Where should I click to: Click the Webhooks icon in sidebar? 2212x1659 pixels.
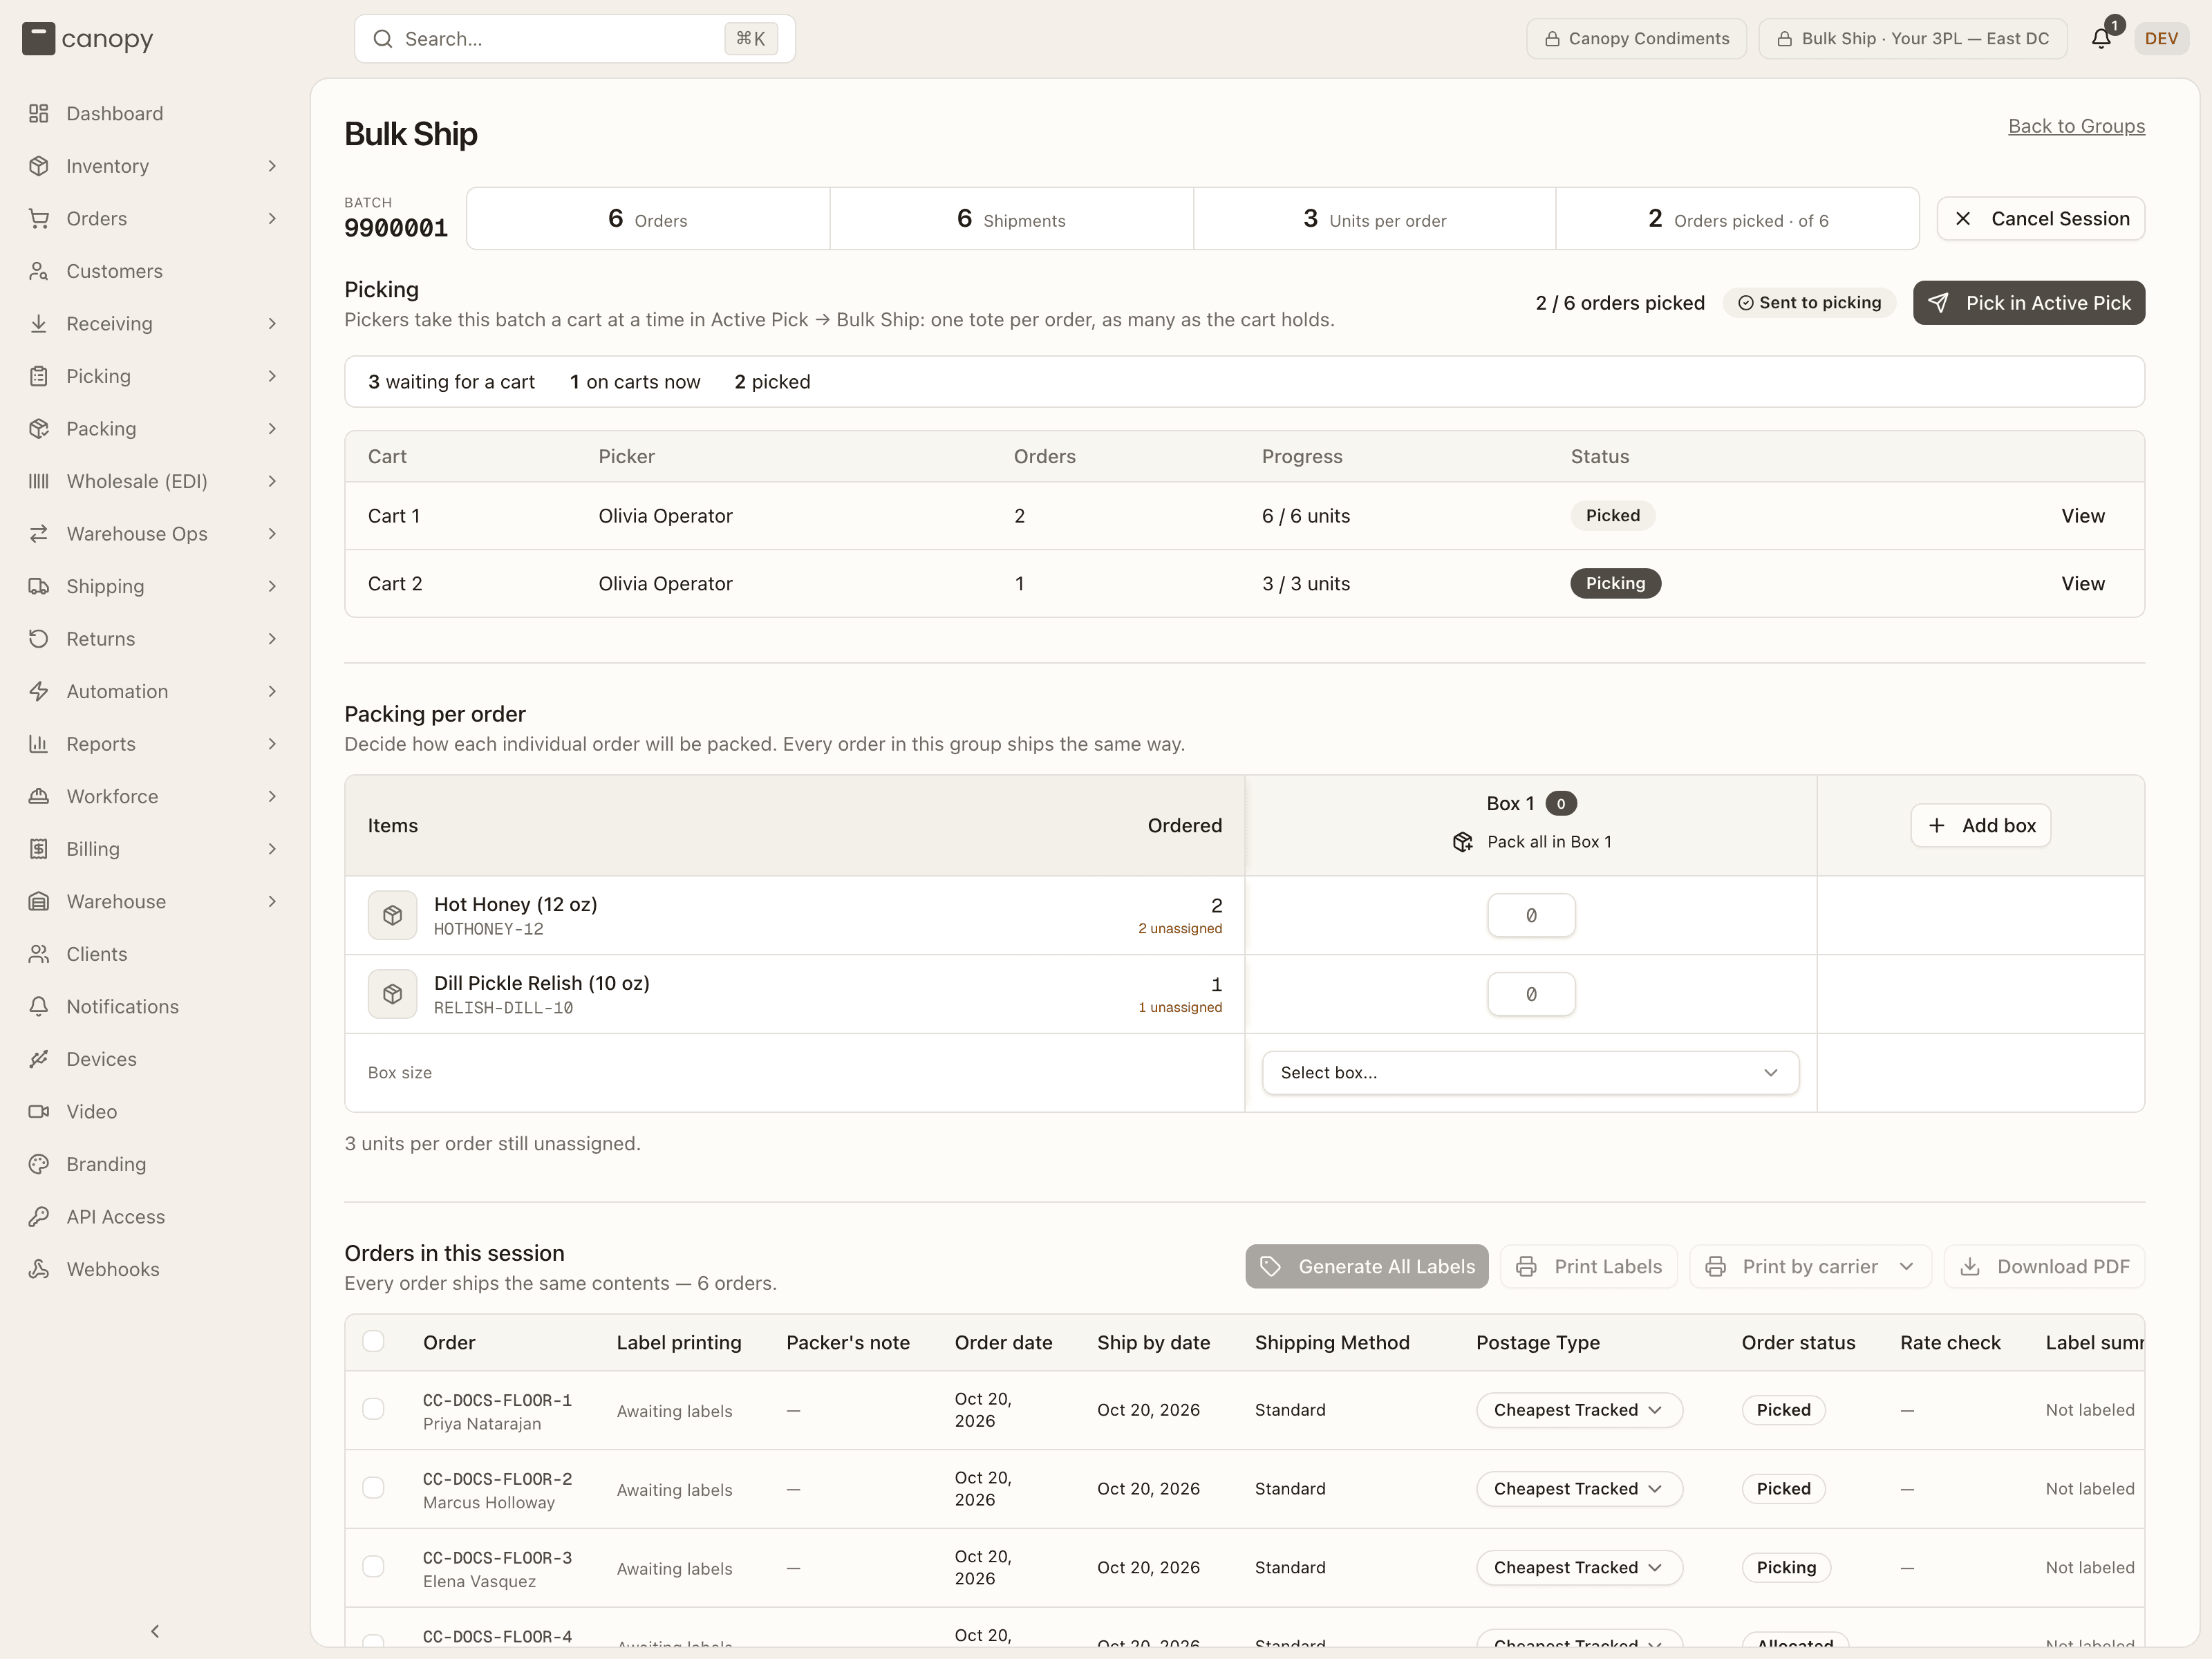pos(38,1269)
